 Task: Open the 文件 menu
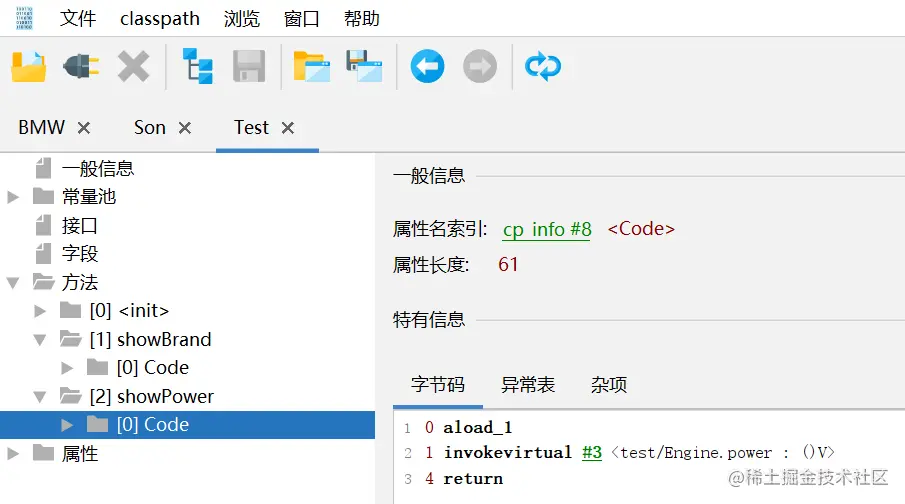(78, 18)
